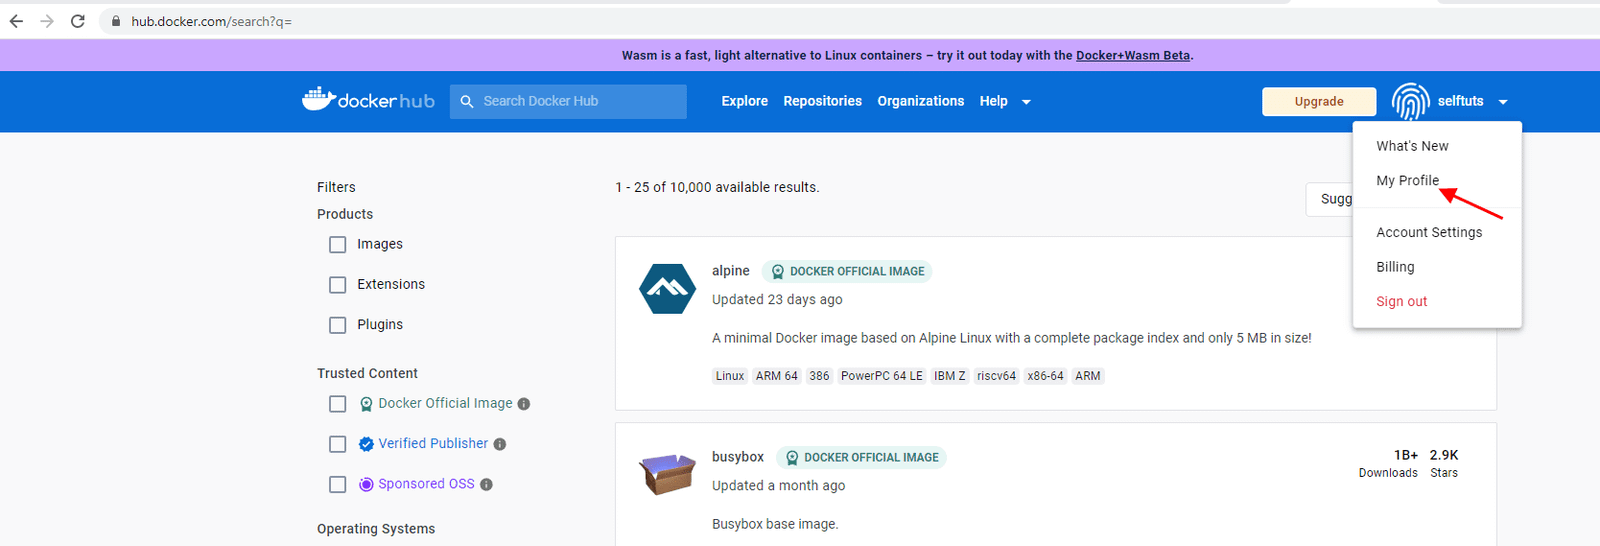
Task: Enable the Sponsored OSS filter checkbox
Action: tap(338, 484)
